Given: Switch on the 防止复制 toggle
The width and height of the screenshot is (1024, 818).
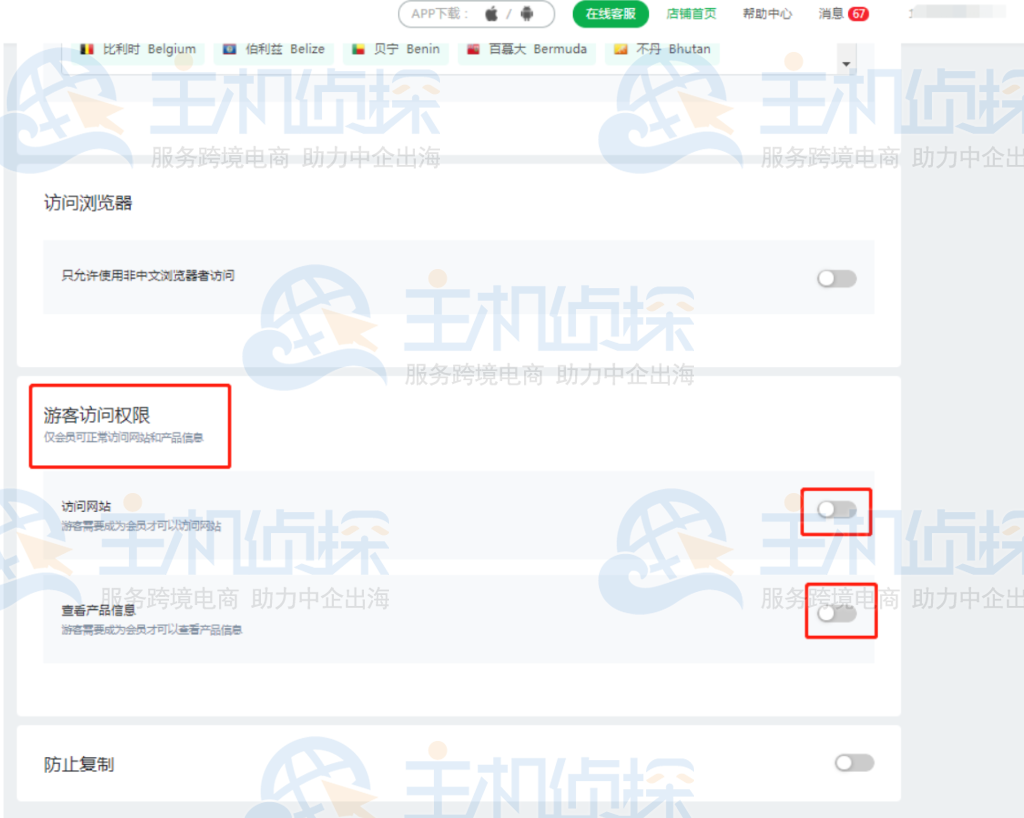Looking at the screenshot, I should coord(853,762).
